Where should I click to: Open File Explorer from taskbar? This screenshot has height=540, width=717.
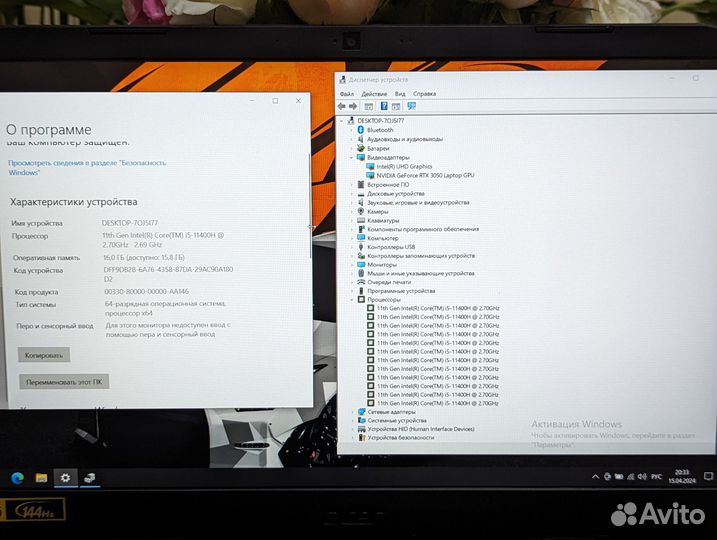[41, 478]
